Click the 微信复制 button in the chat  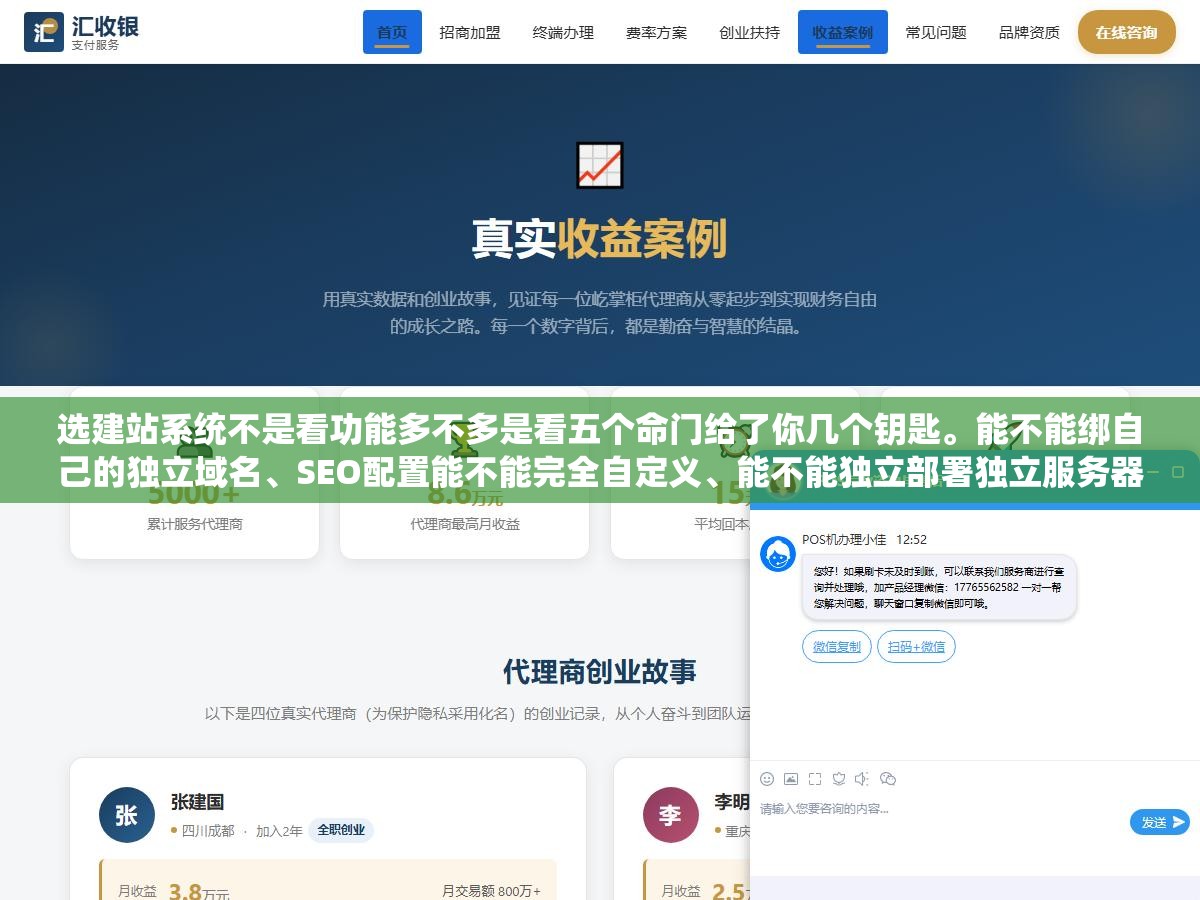click(837, 646)
